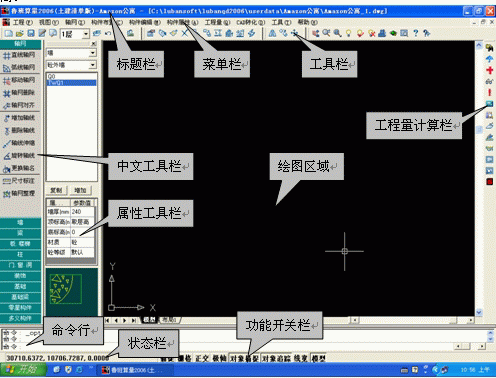Click the red exclamation icon on right toolbar
The width and height of the screenshot is (496, 378).
489,92
